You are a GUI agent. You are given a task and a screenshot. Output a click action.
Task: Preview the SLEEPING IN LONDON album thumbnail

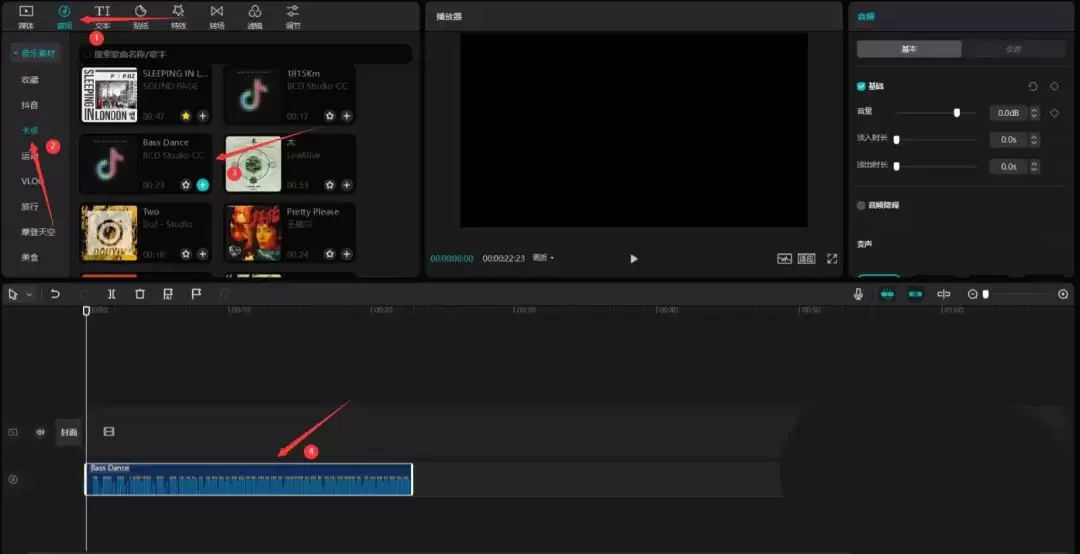click(x=110, y=95)
